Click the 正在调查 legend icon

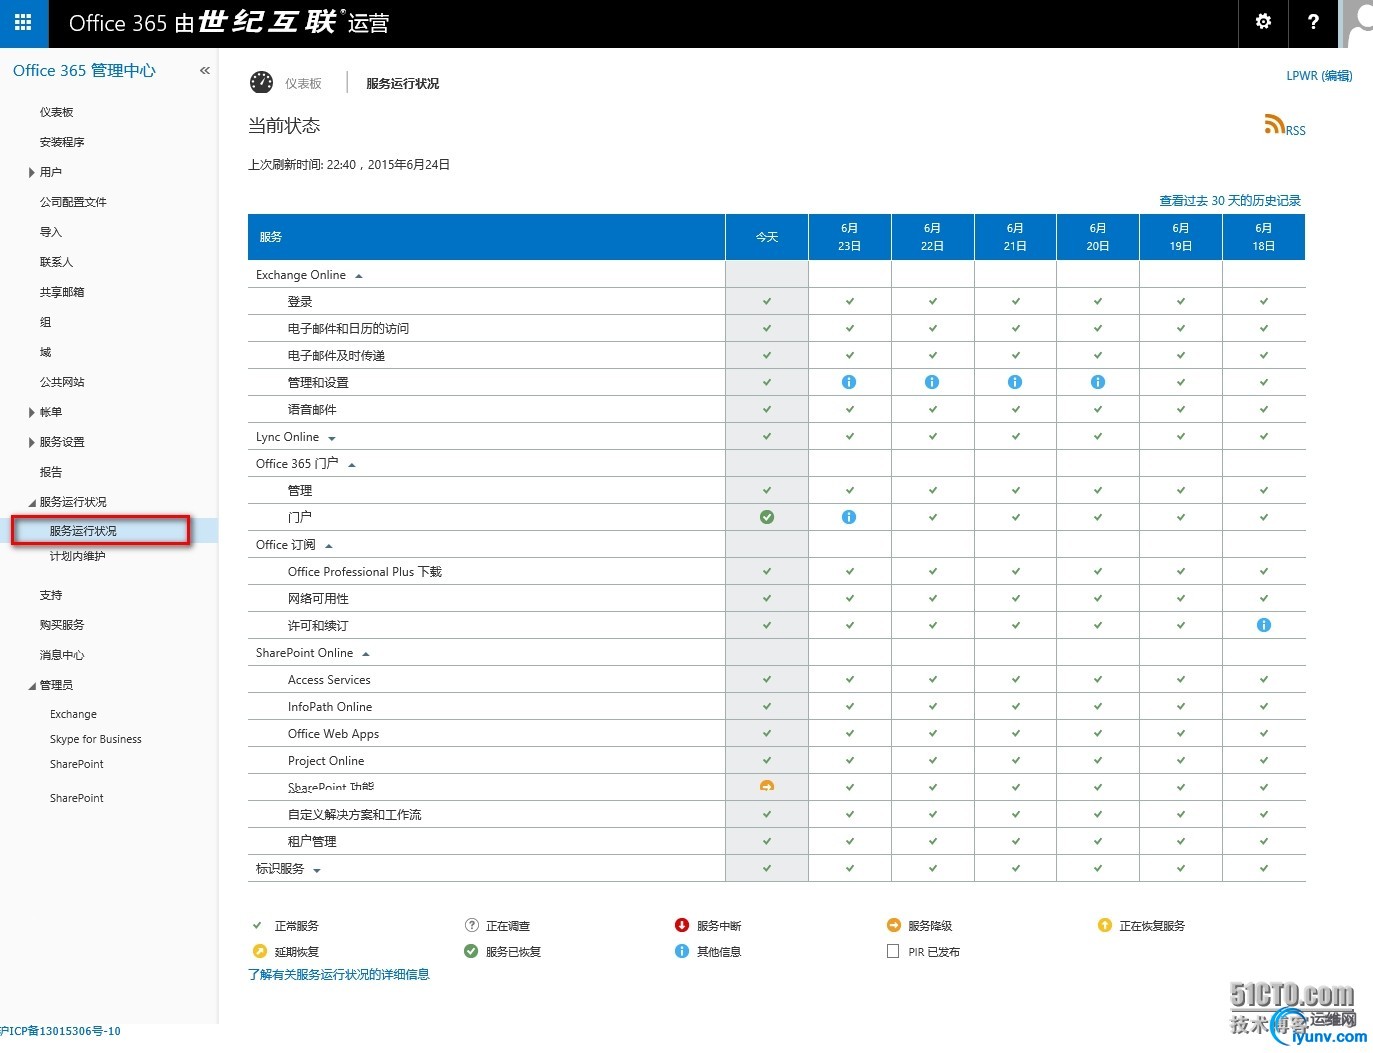point(472,925)
